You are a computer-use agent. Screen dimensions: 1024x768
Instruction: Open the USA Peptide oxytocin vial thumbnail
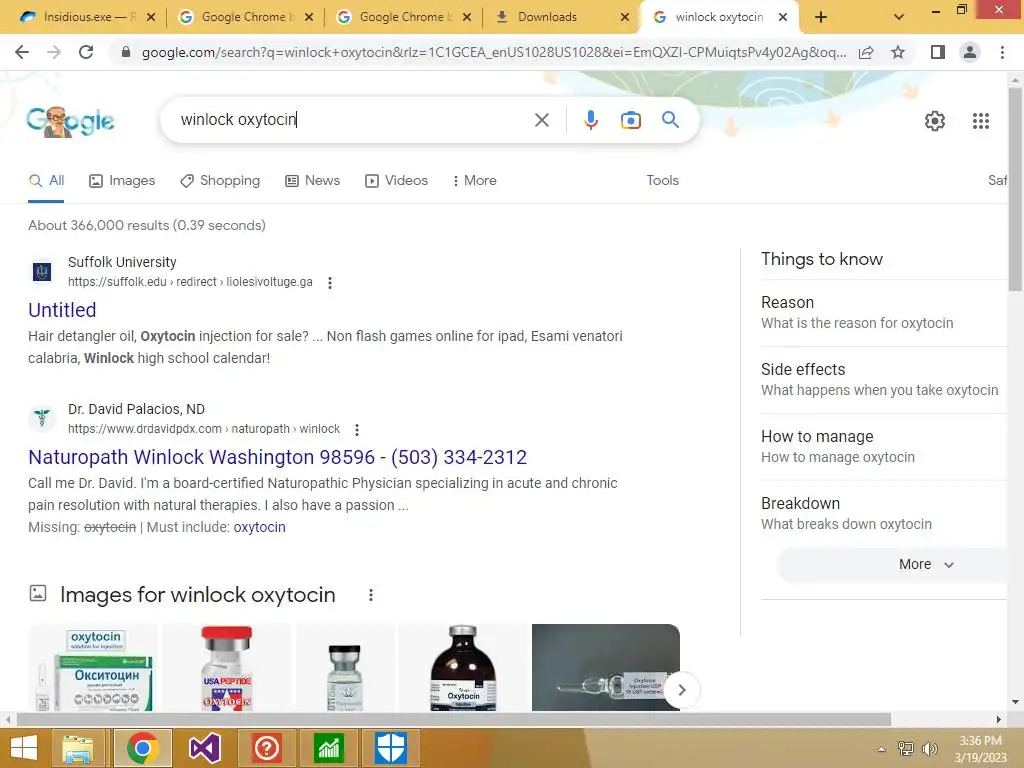point(227,667)
